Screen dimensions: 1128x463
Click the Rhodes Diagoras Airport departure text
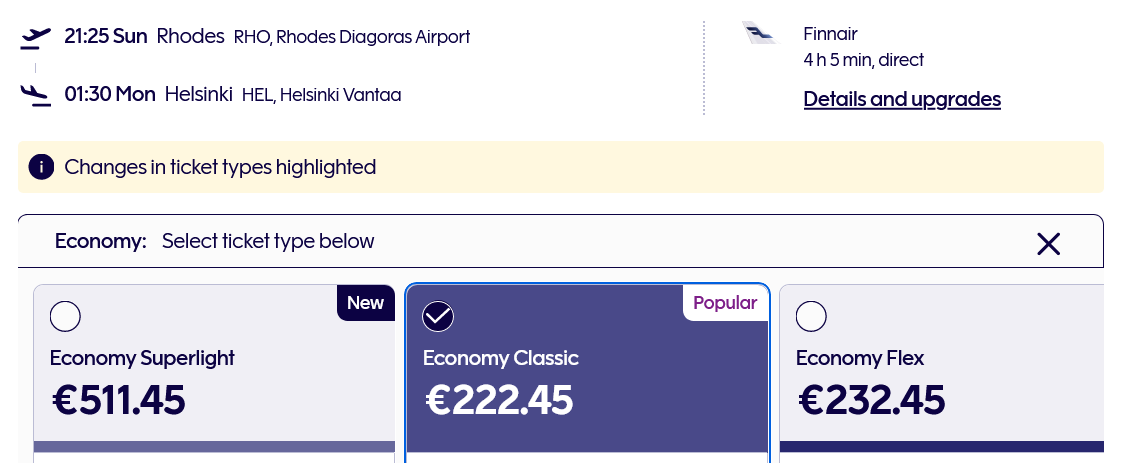(x=352, y=37)
